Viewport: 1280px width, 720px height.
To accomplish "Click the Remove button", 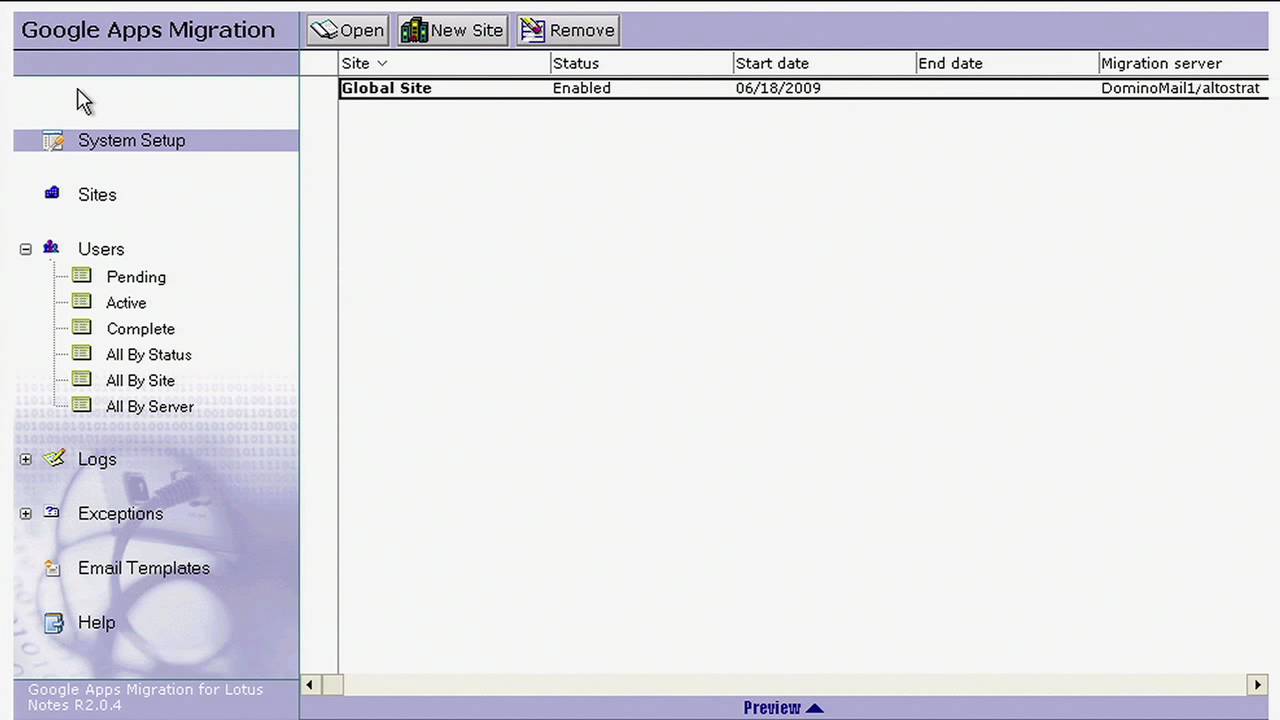I will pos(568,30).
